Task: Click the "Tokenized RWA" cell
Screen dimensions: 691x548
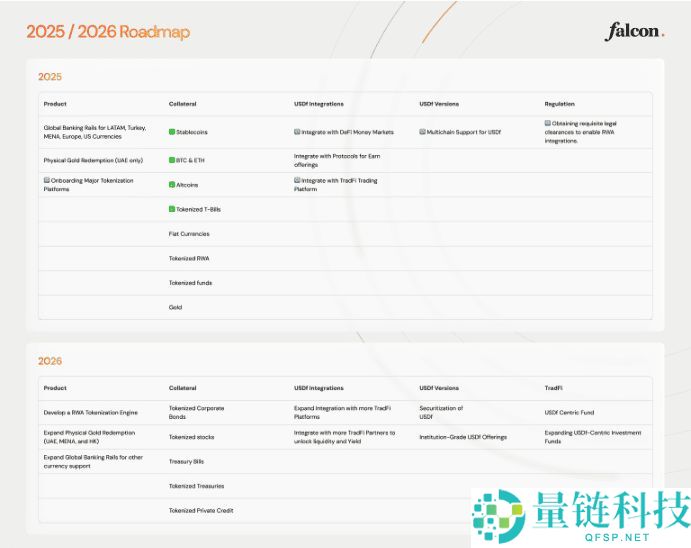Action: (189, 259)
